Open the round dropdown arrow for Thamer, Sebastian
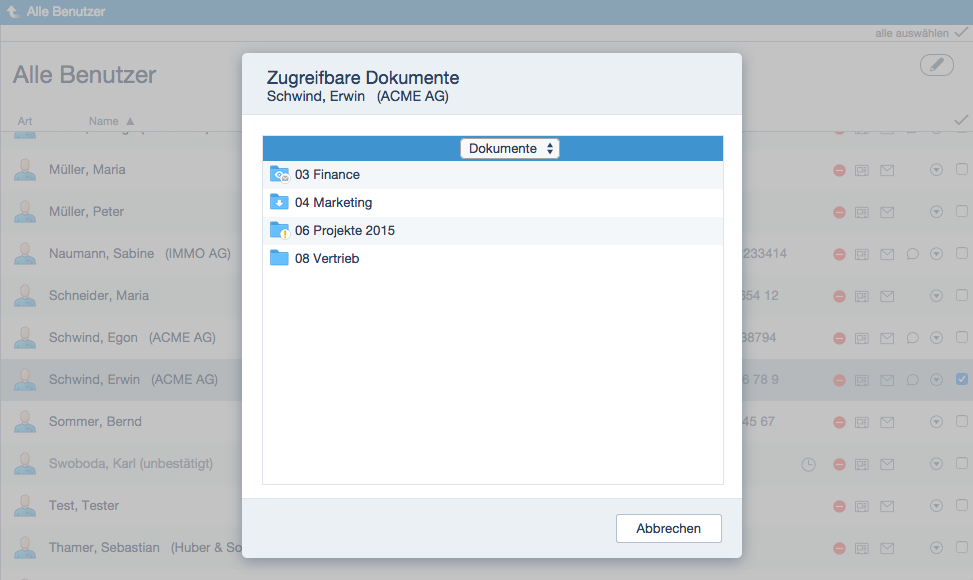The height and width of the screenshot is (580, 973). (x=936, y=548)
